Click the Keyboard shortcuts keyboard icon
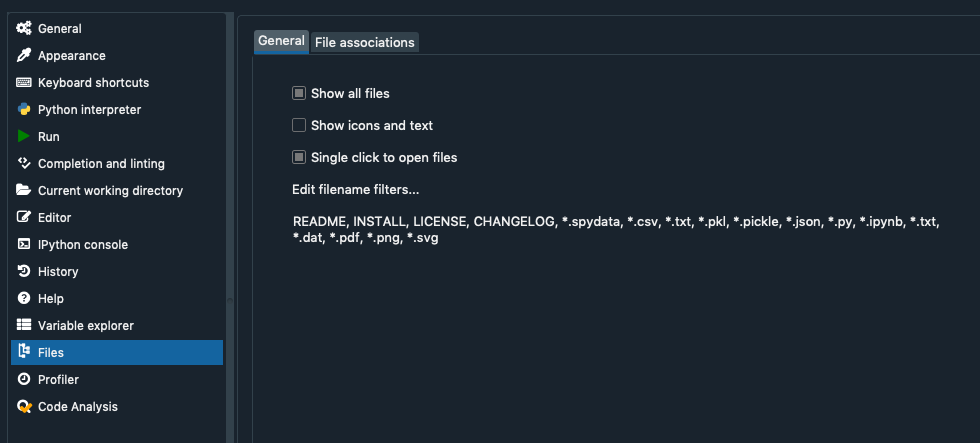 (x=24, y=83)
